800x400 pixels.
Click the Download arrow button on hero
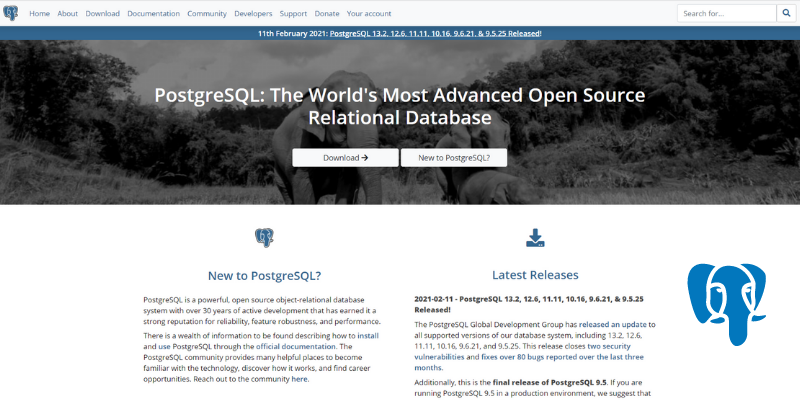[345, 158]
